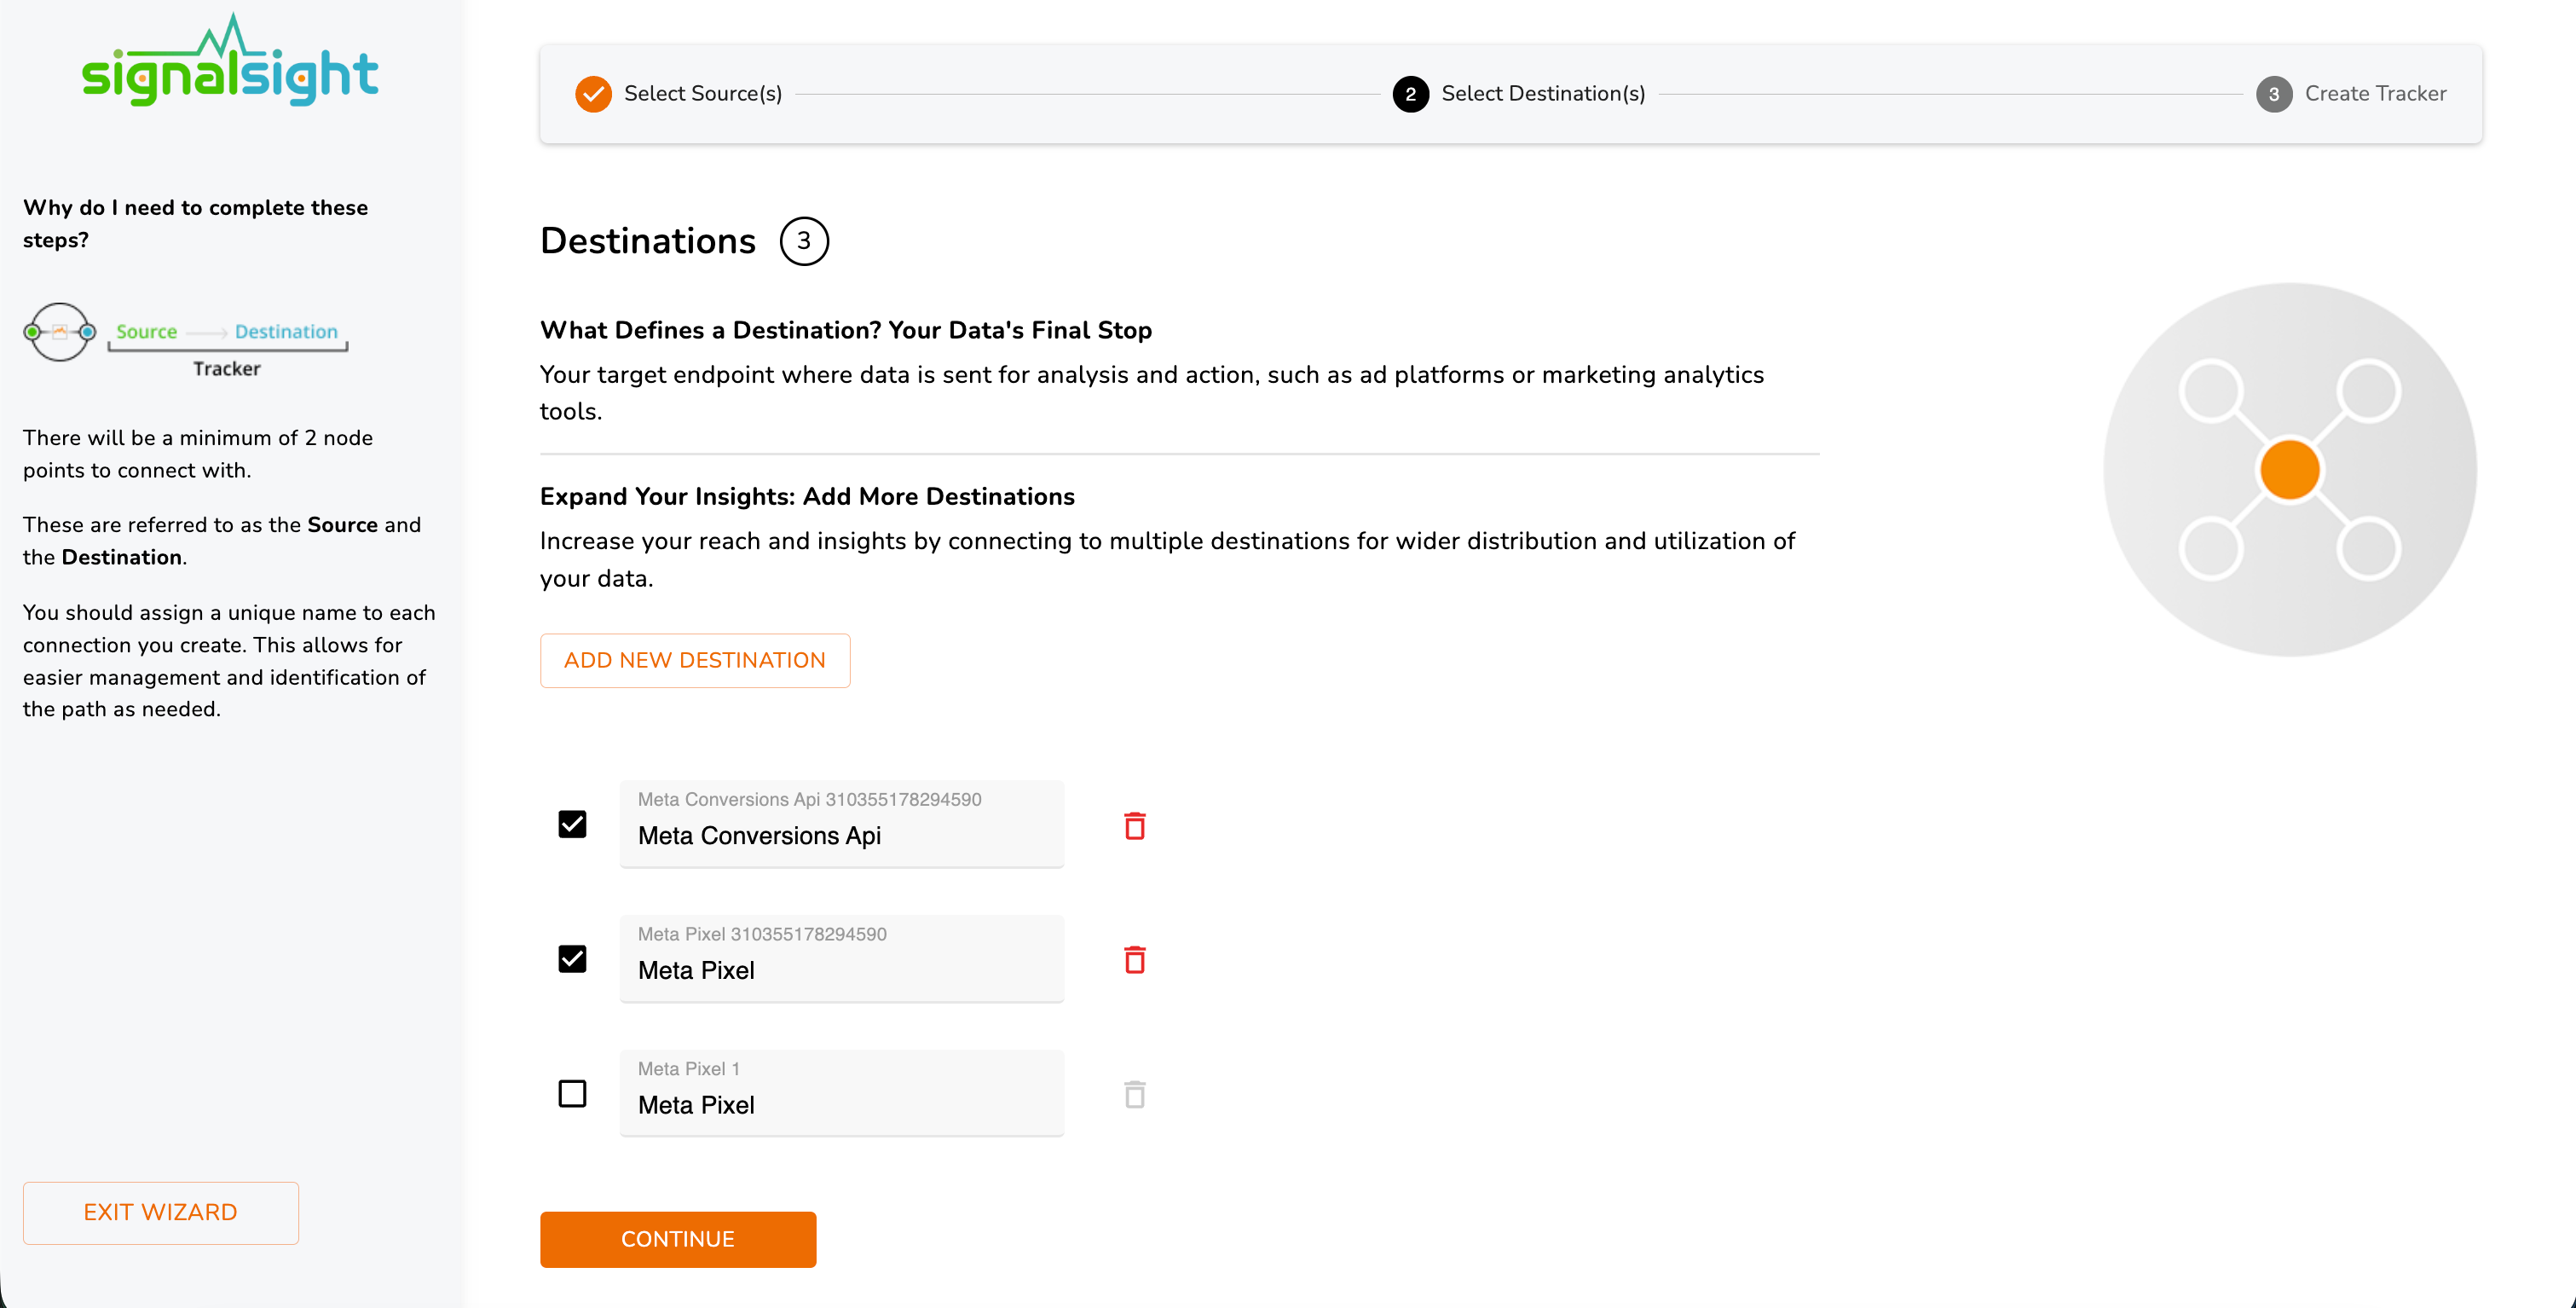The image size is (2576, 1308).
Task: Click the orange checkmark for Select Source(s)
Action: pyautogui.click(x=593, y=94)
